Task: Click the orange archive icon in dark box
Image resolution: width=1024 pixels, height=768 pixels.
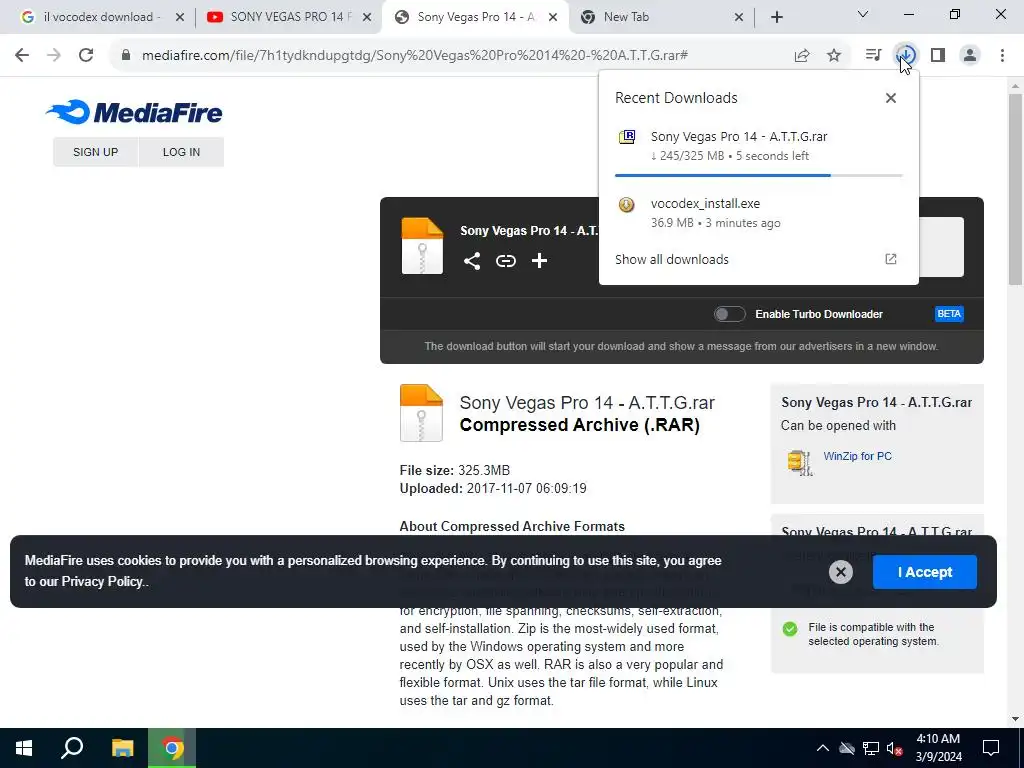Action: tap(422, 246)
